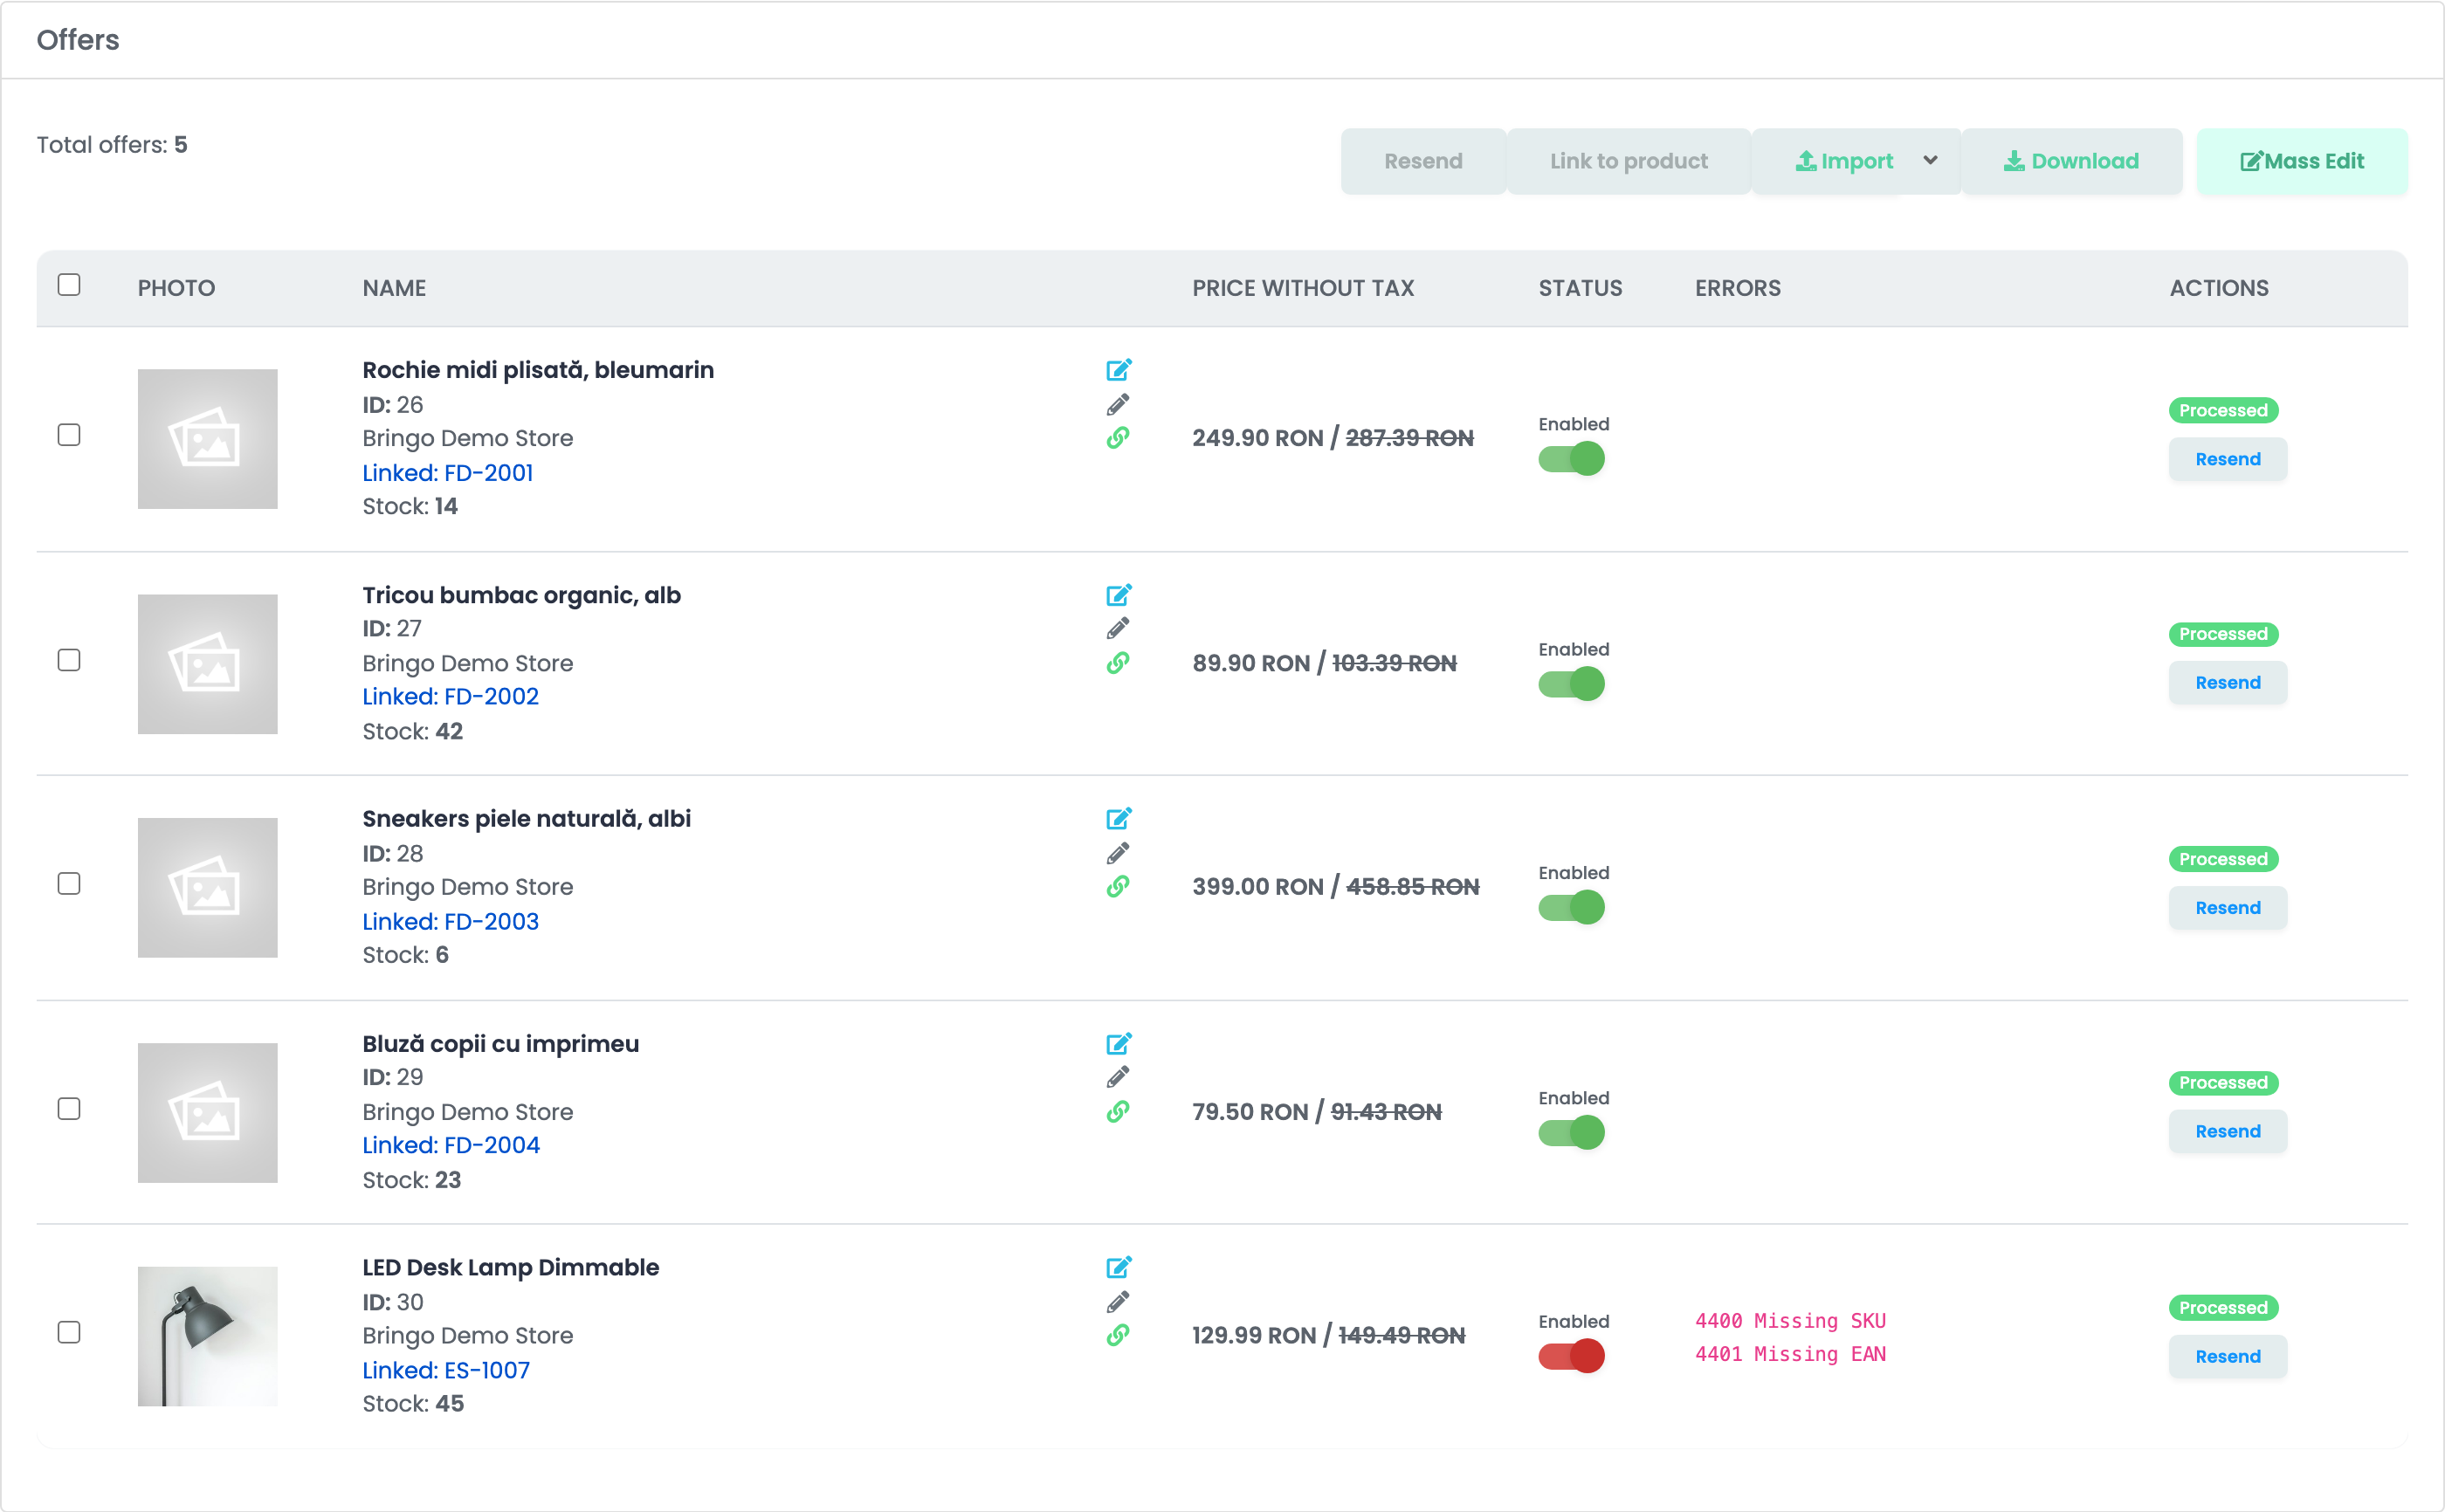Toggle the Enabled switch for offer ID 29
The height and width of the screenshot is (1512, 2445).
(1571, 1133)
